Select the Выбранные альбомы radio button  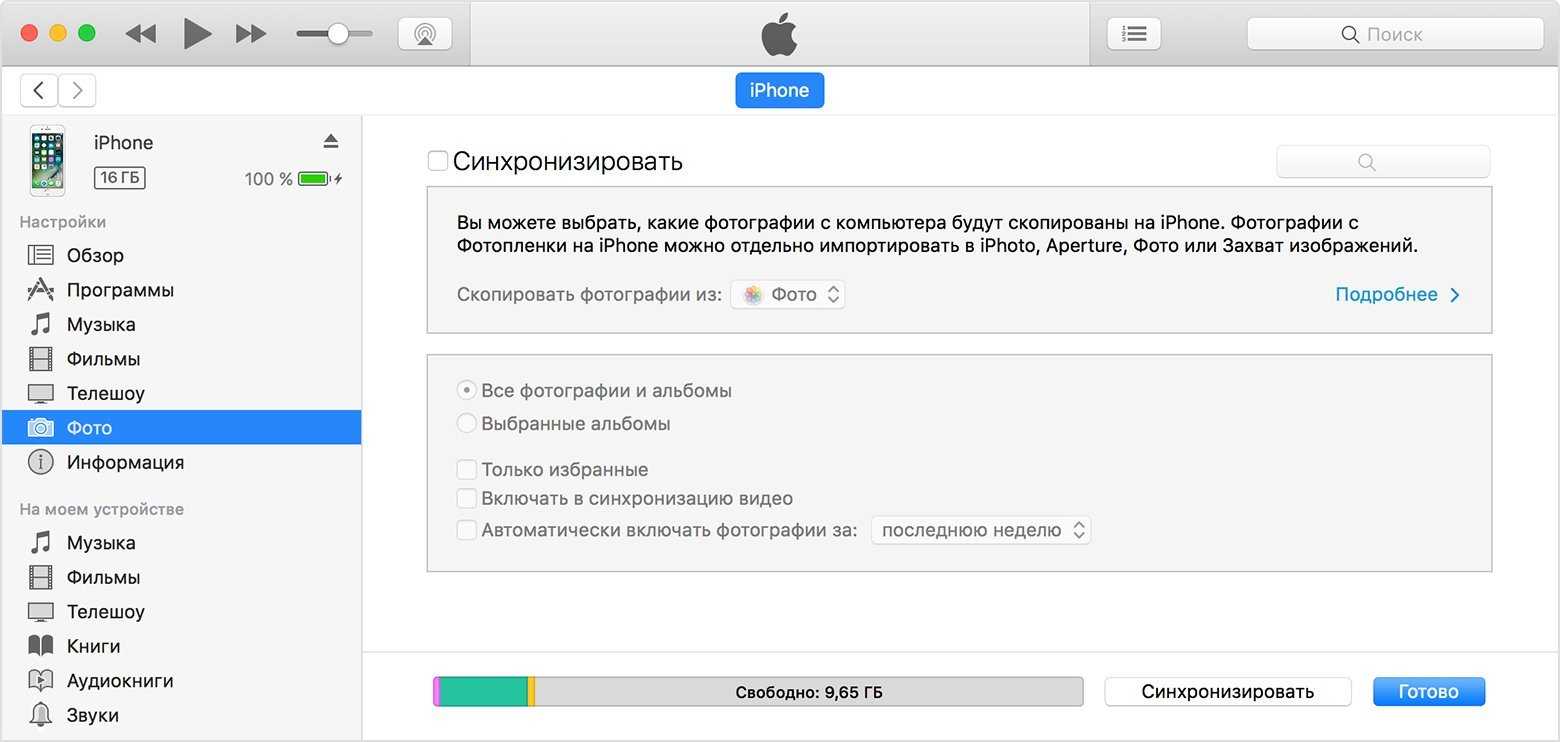click(x=466, y=424)
